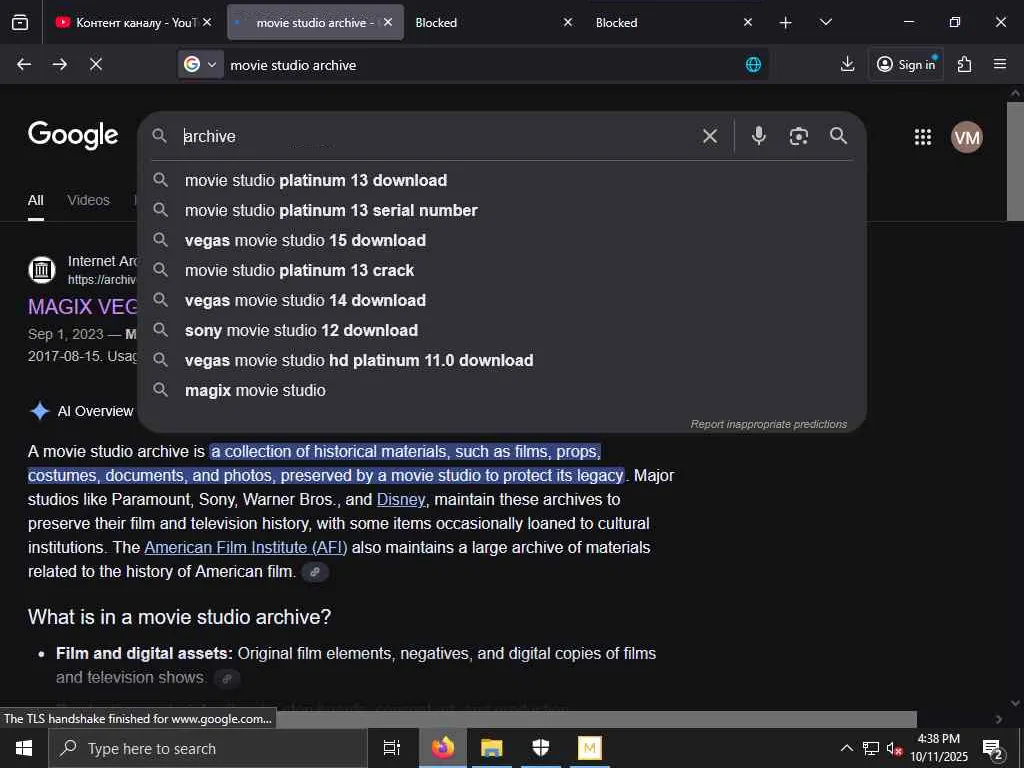Open the Extensions puzzle icon
The width and height of the screenshot is (1024, 768).
point(964,64)
